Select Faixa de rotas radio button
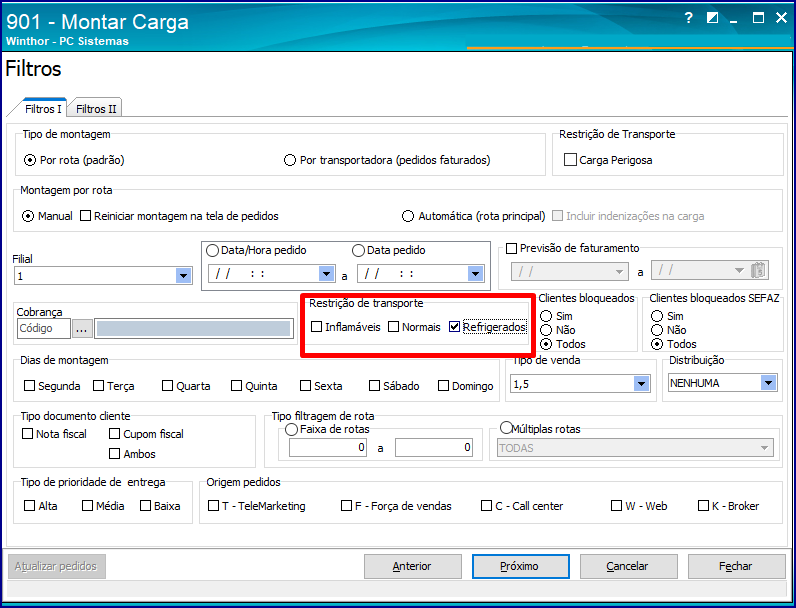Viewport: 796px width, 608px height. click(291, 429)
